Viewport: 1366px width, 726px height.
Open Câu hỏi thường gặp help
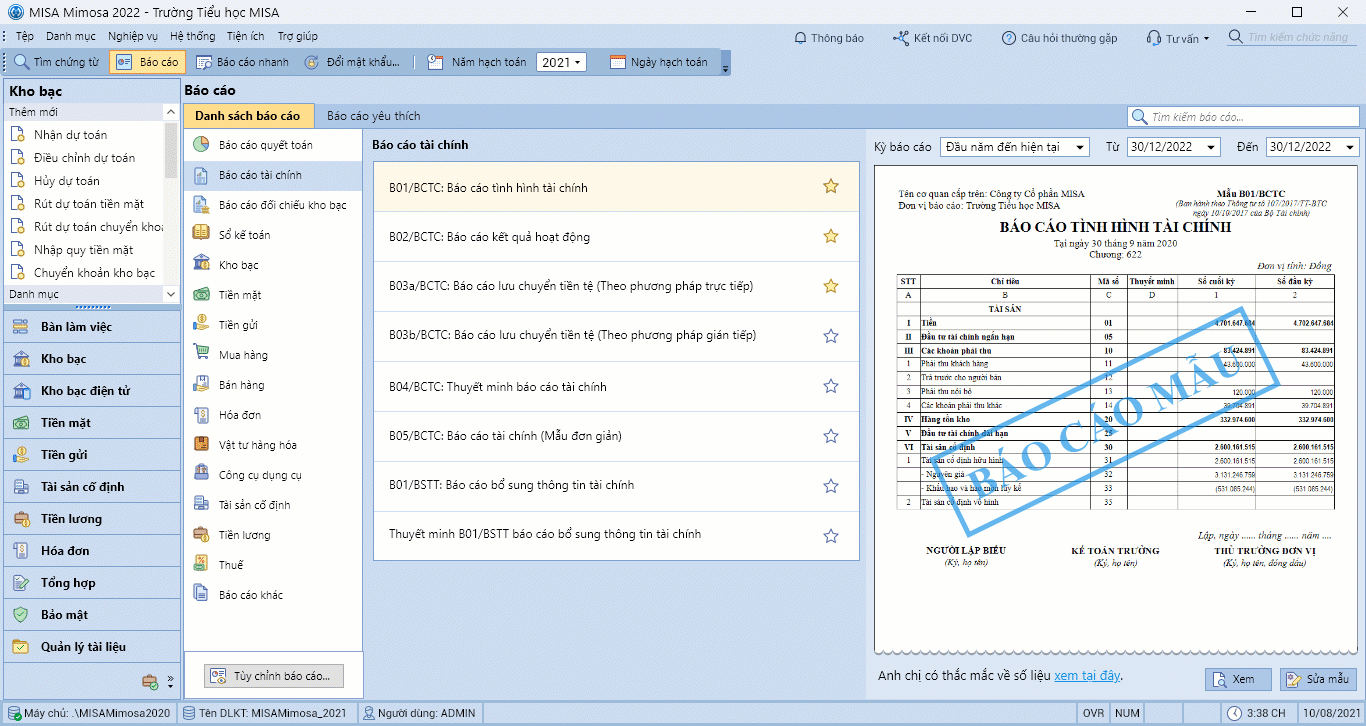coord(1059,38)
